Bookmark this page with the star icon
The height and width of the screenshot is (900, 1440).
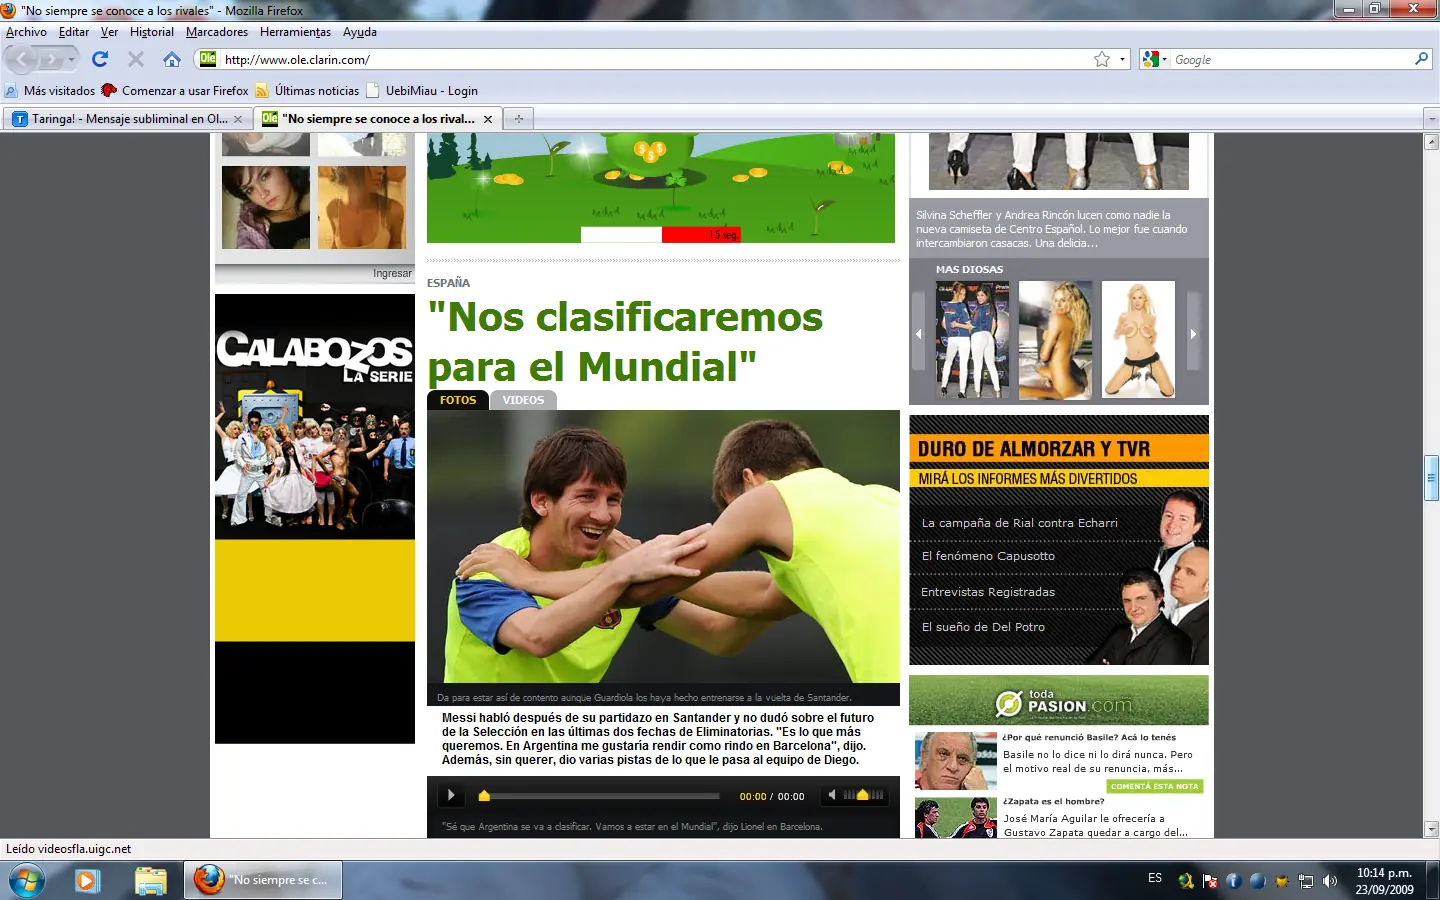tap(1102, 59)
